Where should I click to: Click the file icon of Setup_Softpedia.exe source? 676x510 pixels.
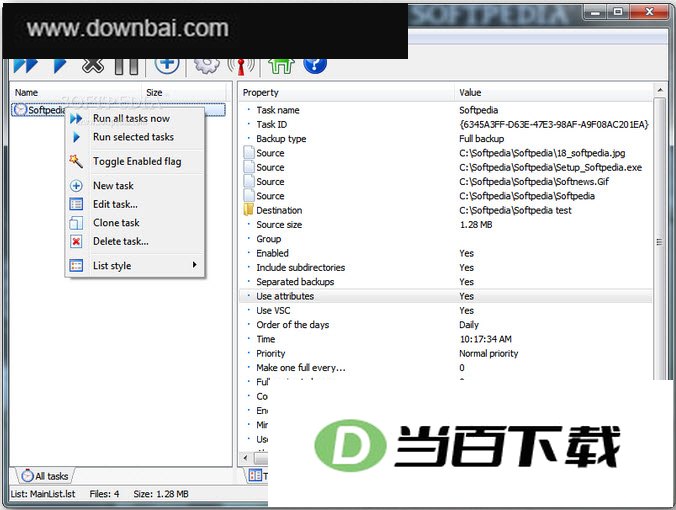249,167
